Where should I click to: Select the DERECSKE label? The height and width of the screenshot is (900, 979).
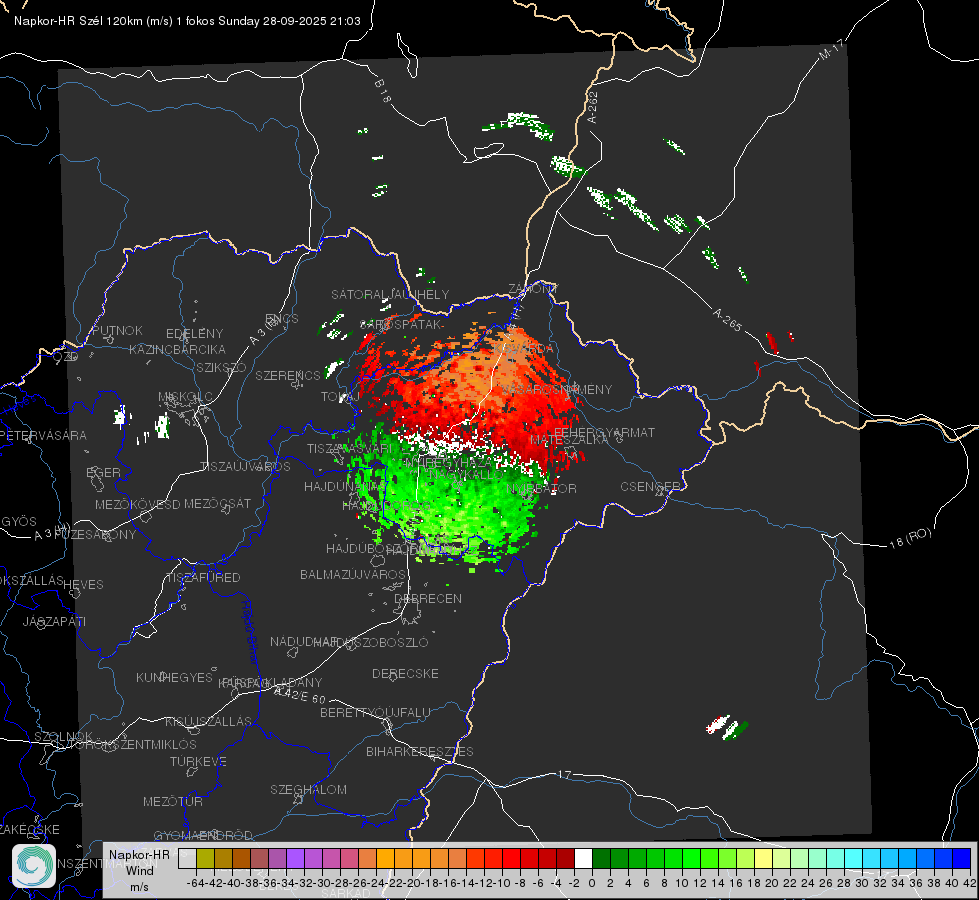[405, 674]
